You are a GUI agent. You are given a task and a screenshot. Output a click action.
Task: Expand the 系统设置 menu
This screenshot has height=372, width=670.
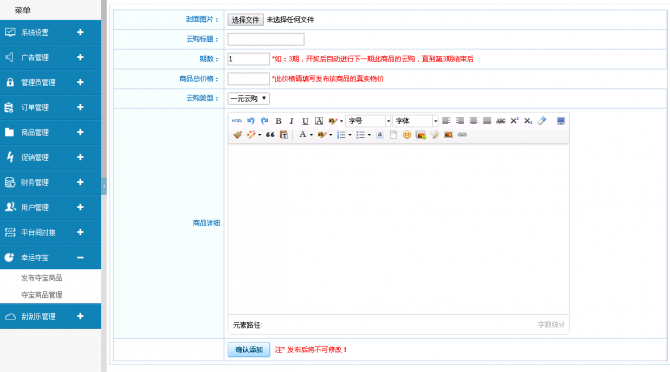click(x=50, y=32)
